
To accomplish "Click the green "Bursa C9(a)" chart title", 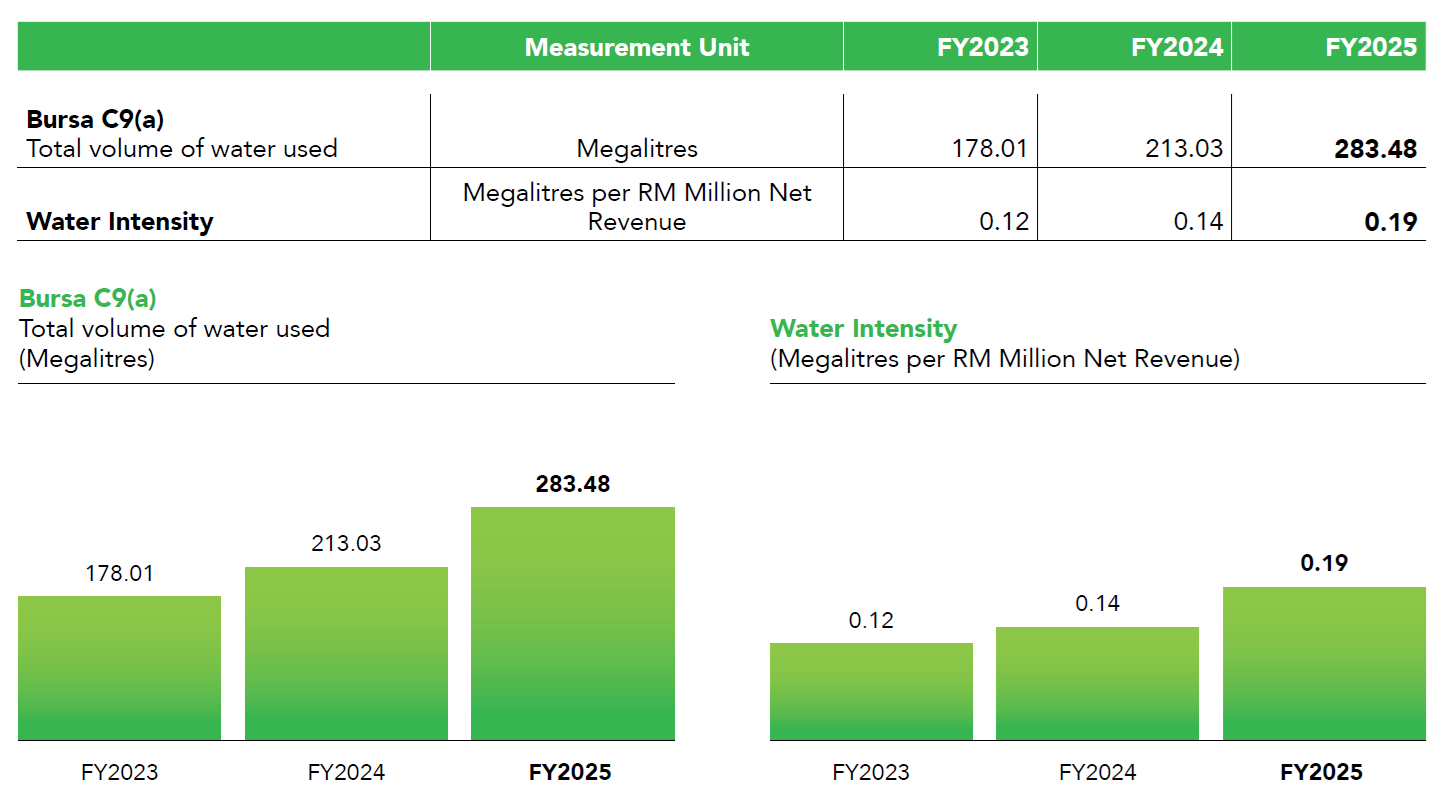I will (x=88, y=298).
